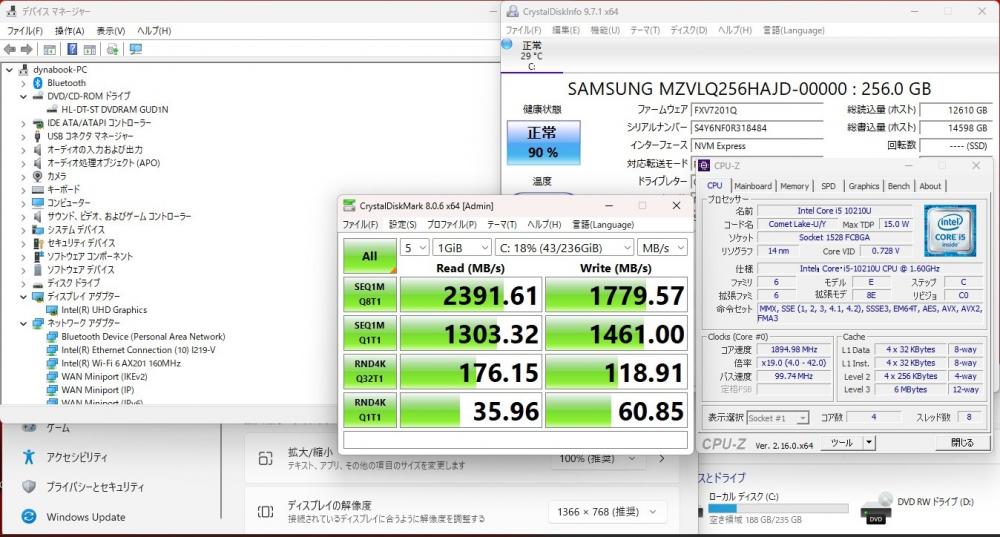Image resolution: width=1000 pixels, height=537 pixels.
Task: Collapse the ネットワーク アダプター node
Action: 24,323
